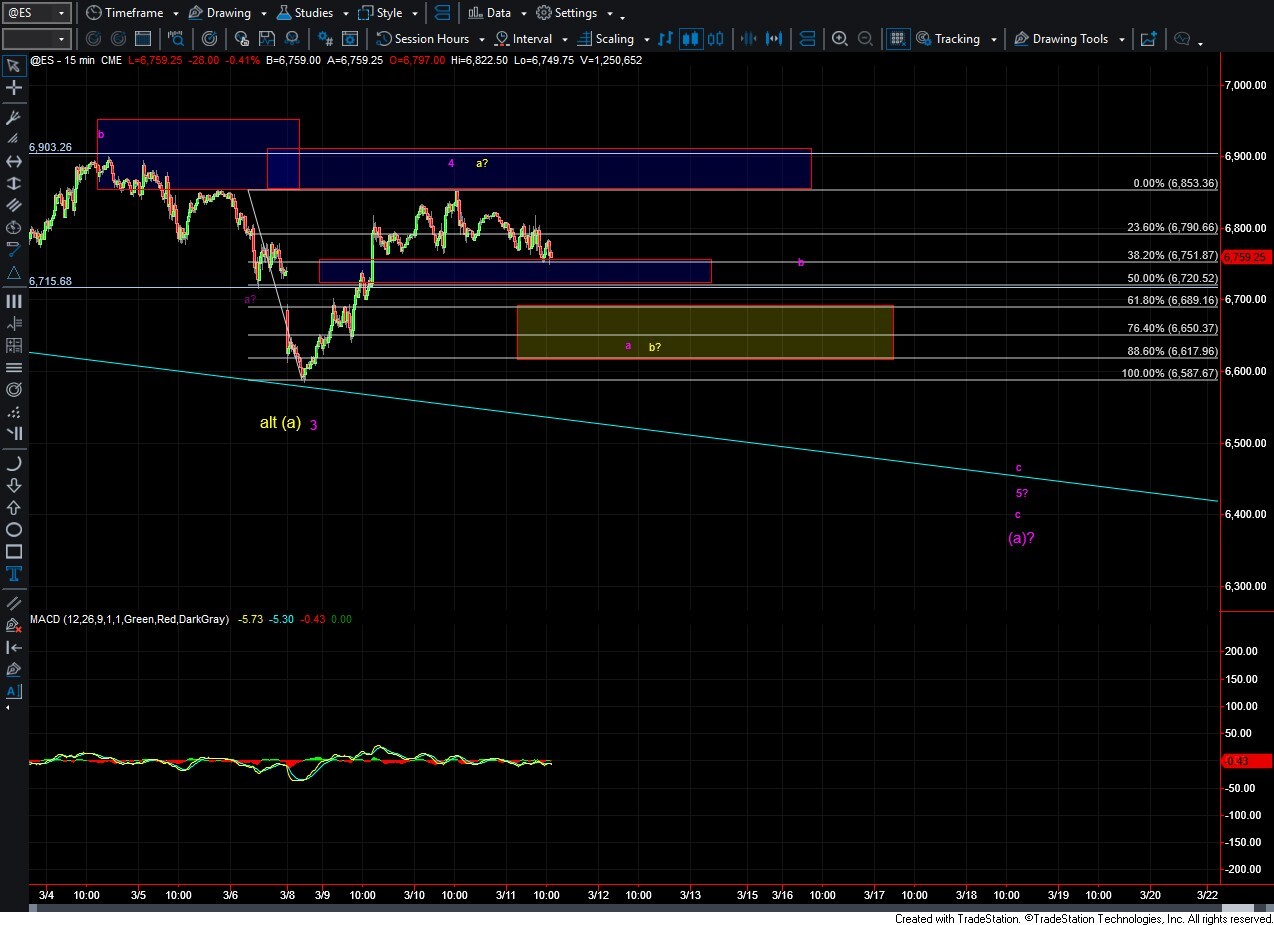Pick the rectangle drawing tool
The height and width of the screenshot is (925, 1274).
(x=14, y=551)
